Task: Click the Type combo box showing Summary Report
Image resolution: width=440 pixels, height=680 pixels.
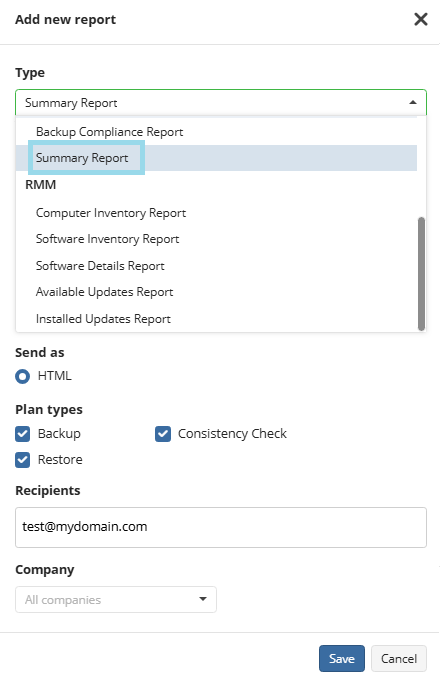Action: click(221, 103)
